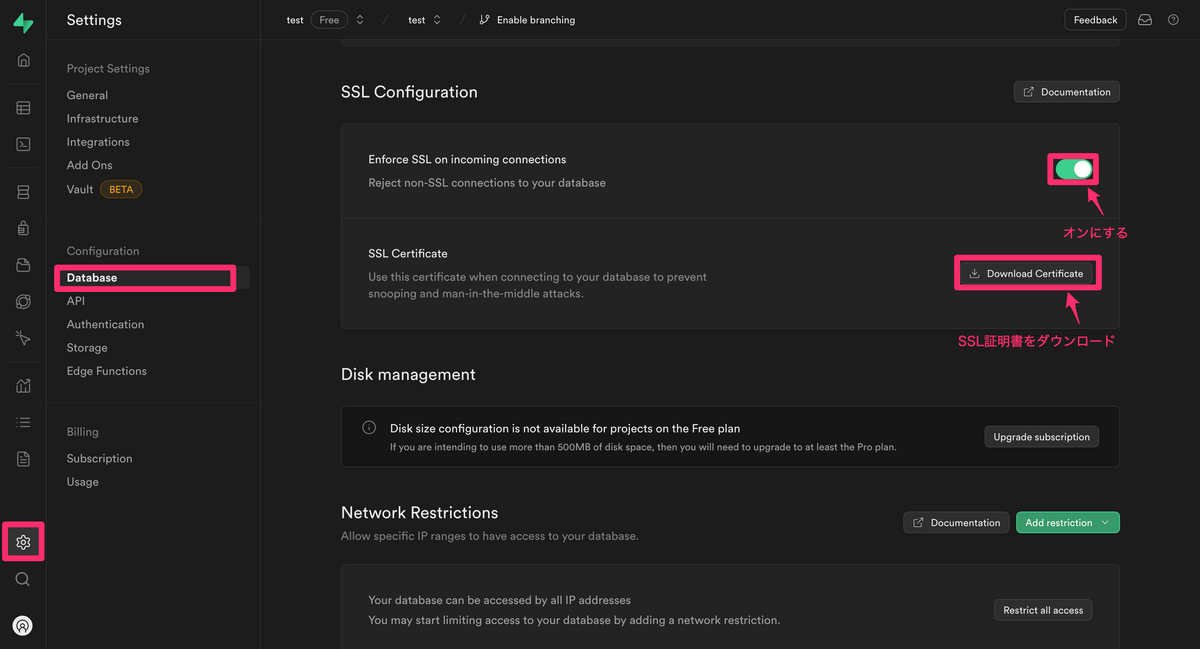Click the Disk management heading

tap(408, 374)
